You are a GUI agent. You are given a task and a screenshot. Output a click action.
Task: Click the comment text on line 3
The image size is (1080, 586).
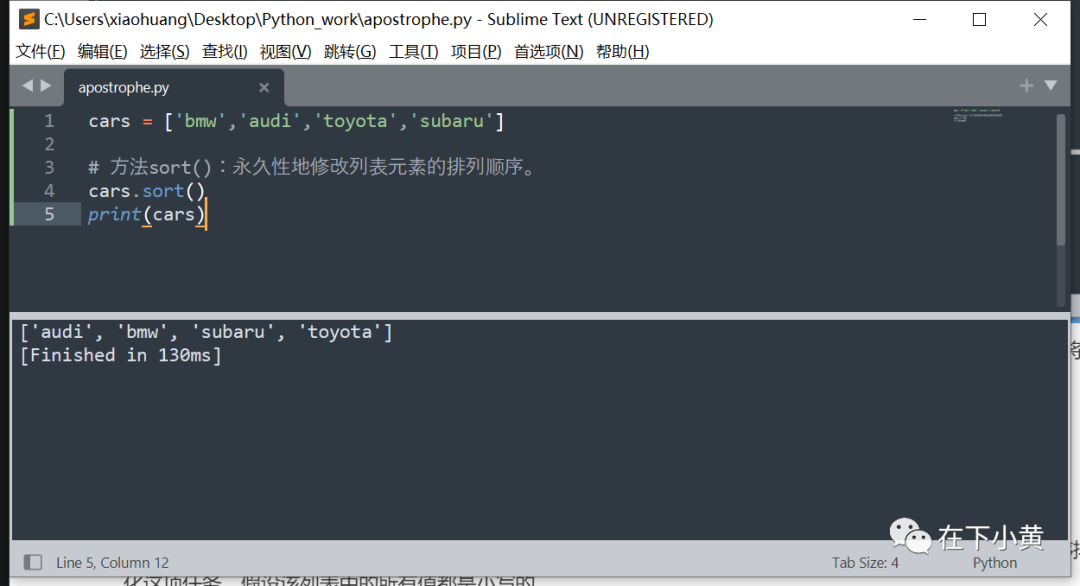tap(313, 167)
